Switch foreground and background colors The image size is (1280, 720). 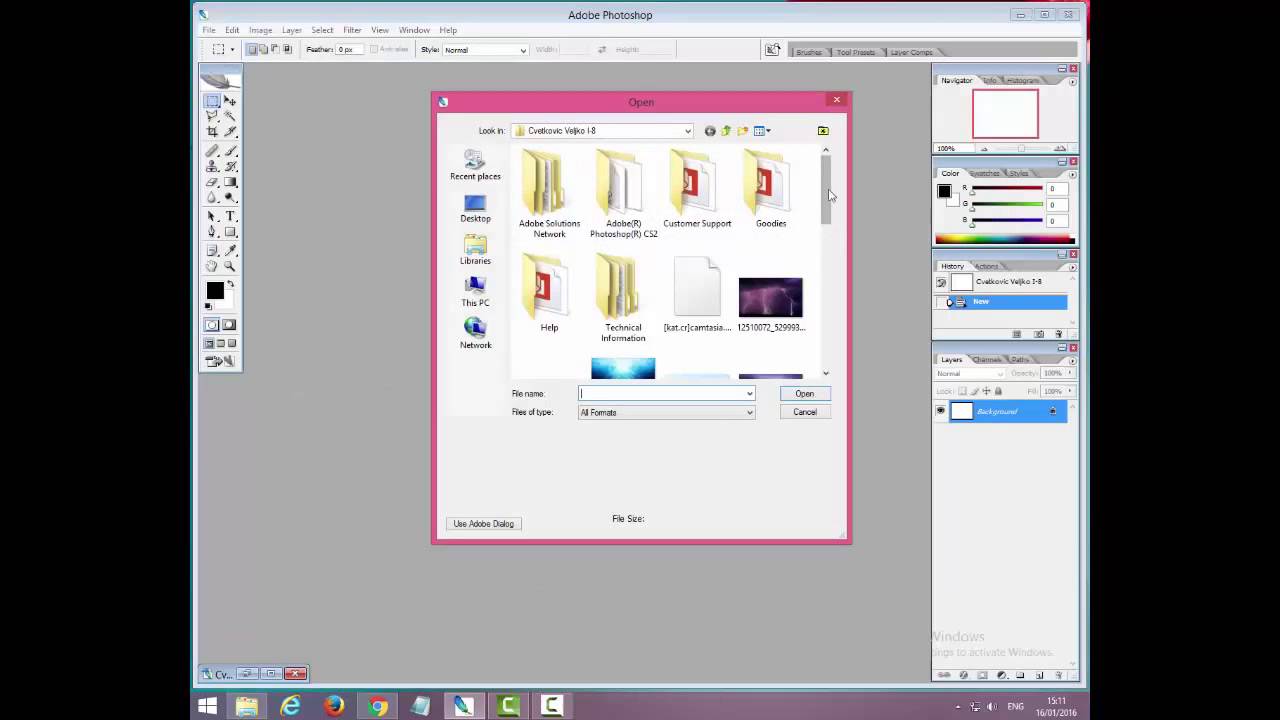pos(230,284)
